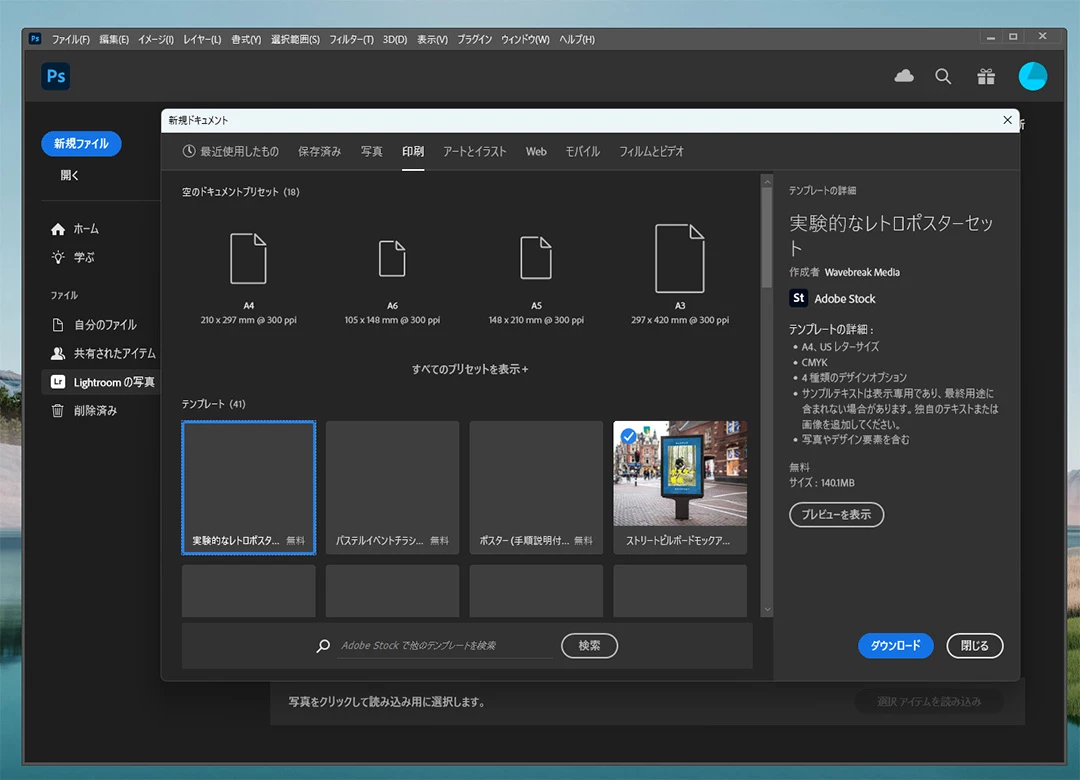This screenshot has width=1080, height=780.
Task: Click the 閉じる button
Action: click(975, 646)
